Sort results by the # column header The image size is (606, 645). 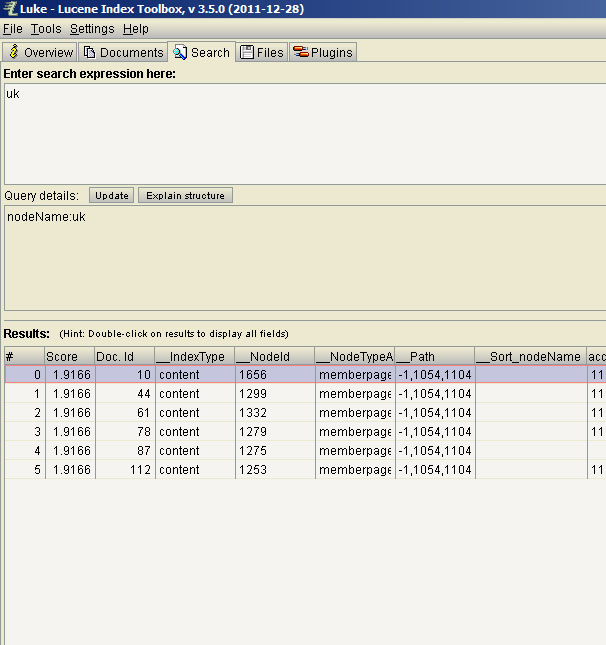point(24,356)
